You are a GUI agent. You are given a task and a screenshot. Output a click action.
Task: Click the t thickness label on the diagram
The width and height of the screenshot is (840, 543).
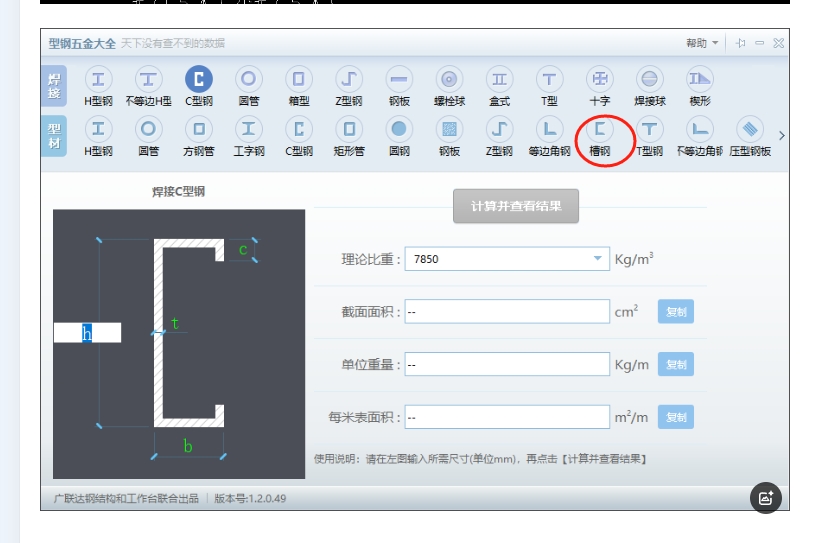coord(175,323)
